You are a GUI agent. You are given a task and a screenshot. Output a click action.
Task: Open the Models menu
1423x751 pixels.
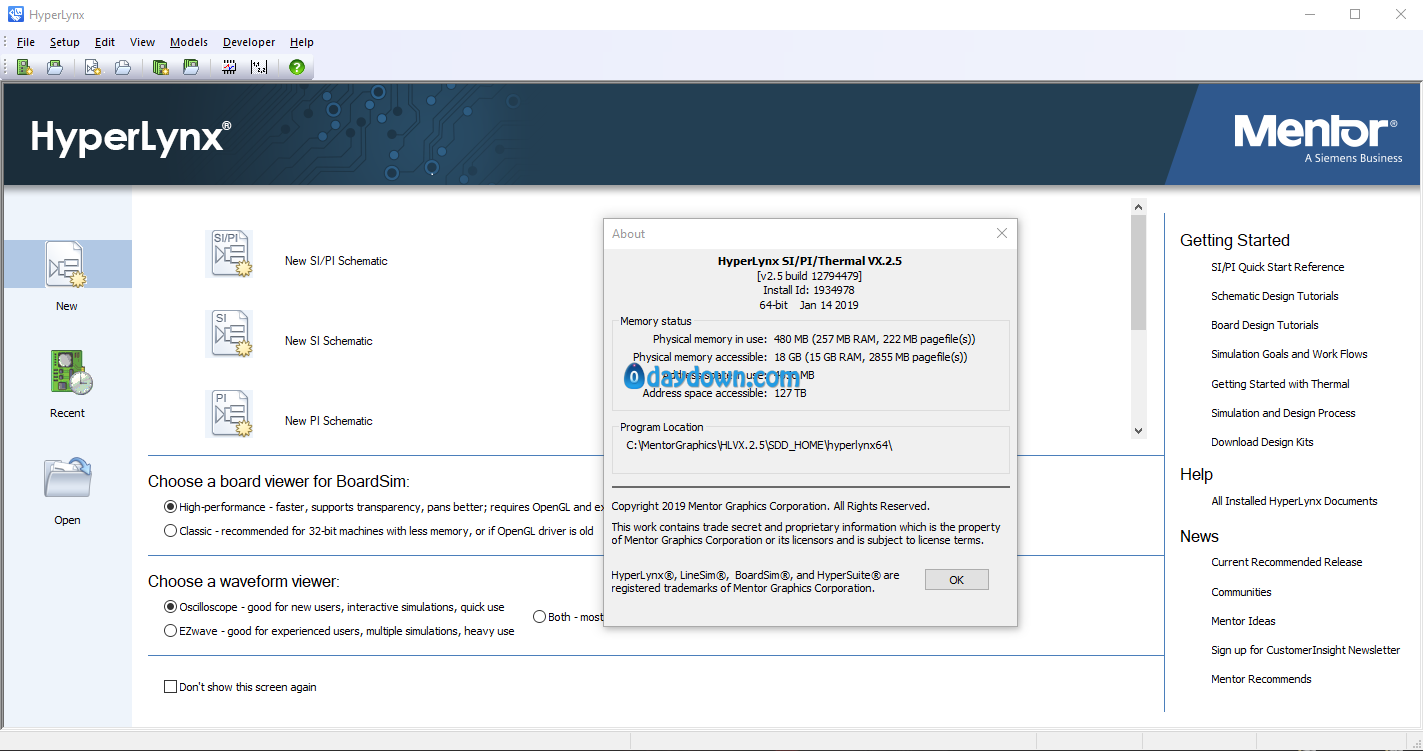click(189, 42)
